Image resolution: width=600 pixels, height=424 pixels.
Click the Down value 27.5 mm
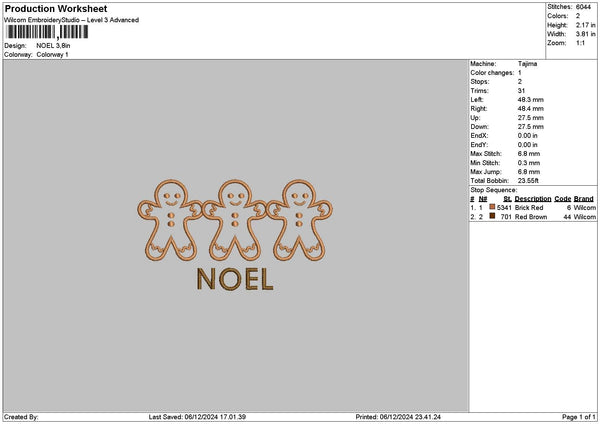pyautogui.click(x=530, y=127)
